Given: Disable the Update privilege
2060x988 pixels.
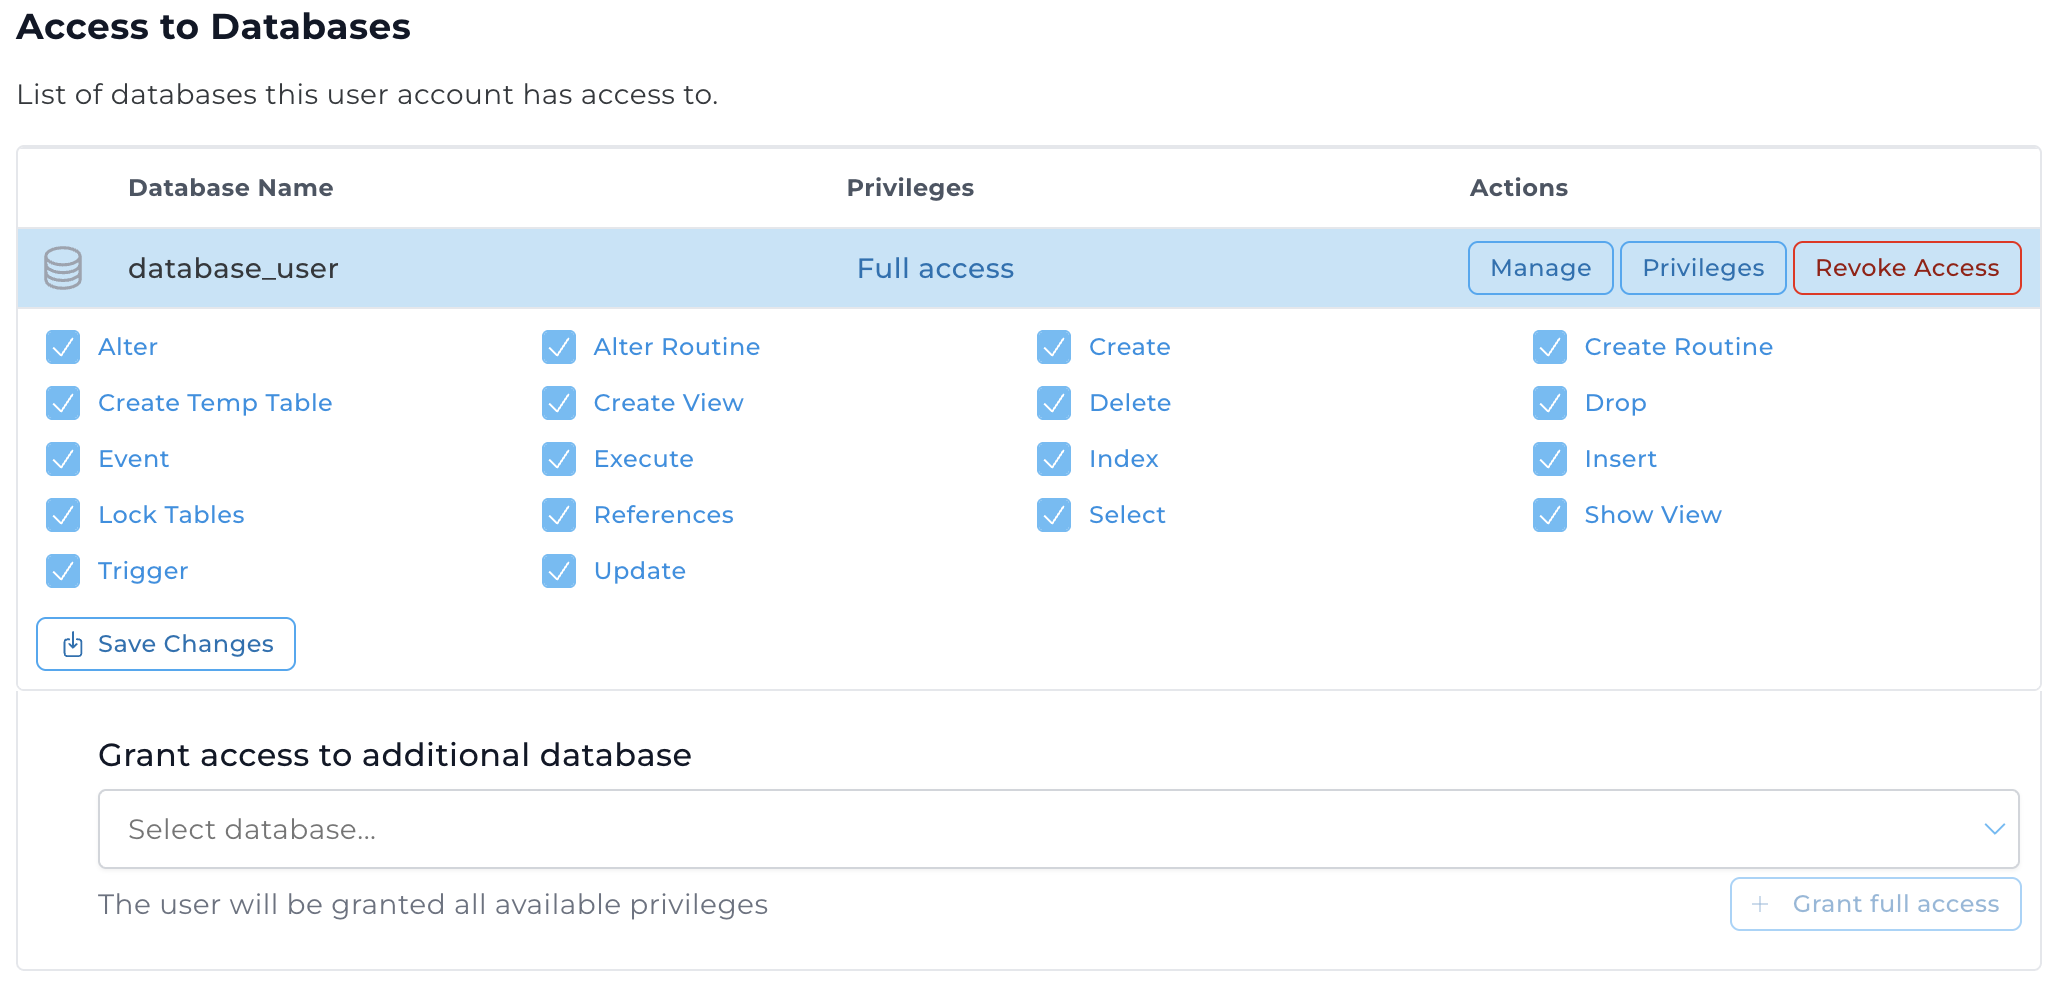Looking at the screenshot, I should point(559,571).
